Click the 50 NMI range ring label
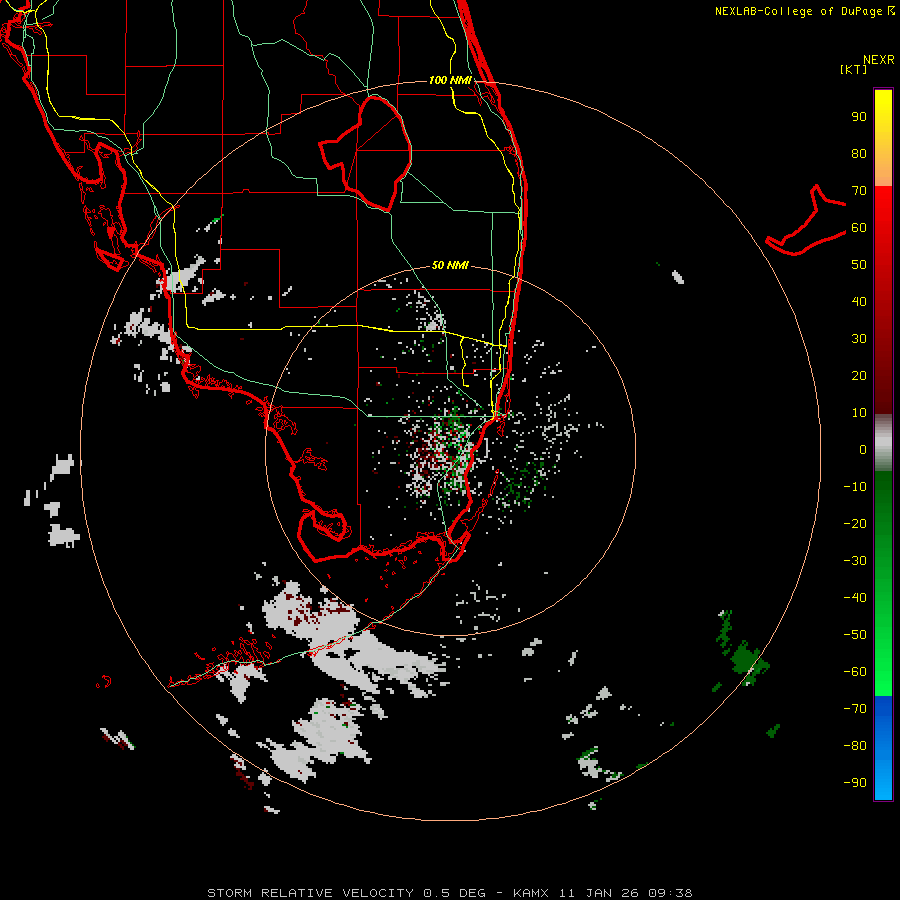Viewport: 900px width, 900px height. (450, 265)
